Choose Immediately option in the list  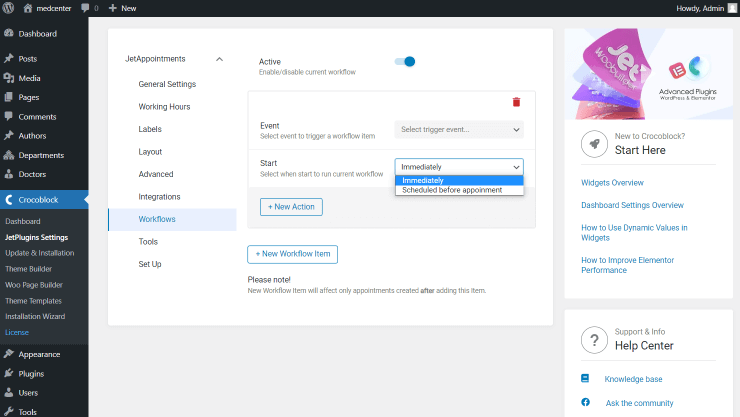click(459, 180)
